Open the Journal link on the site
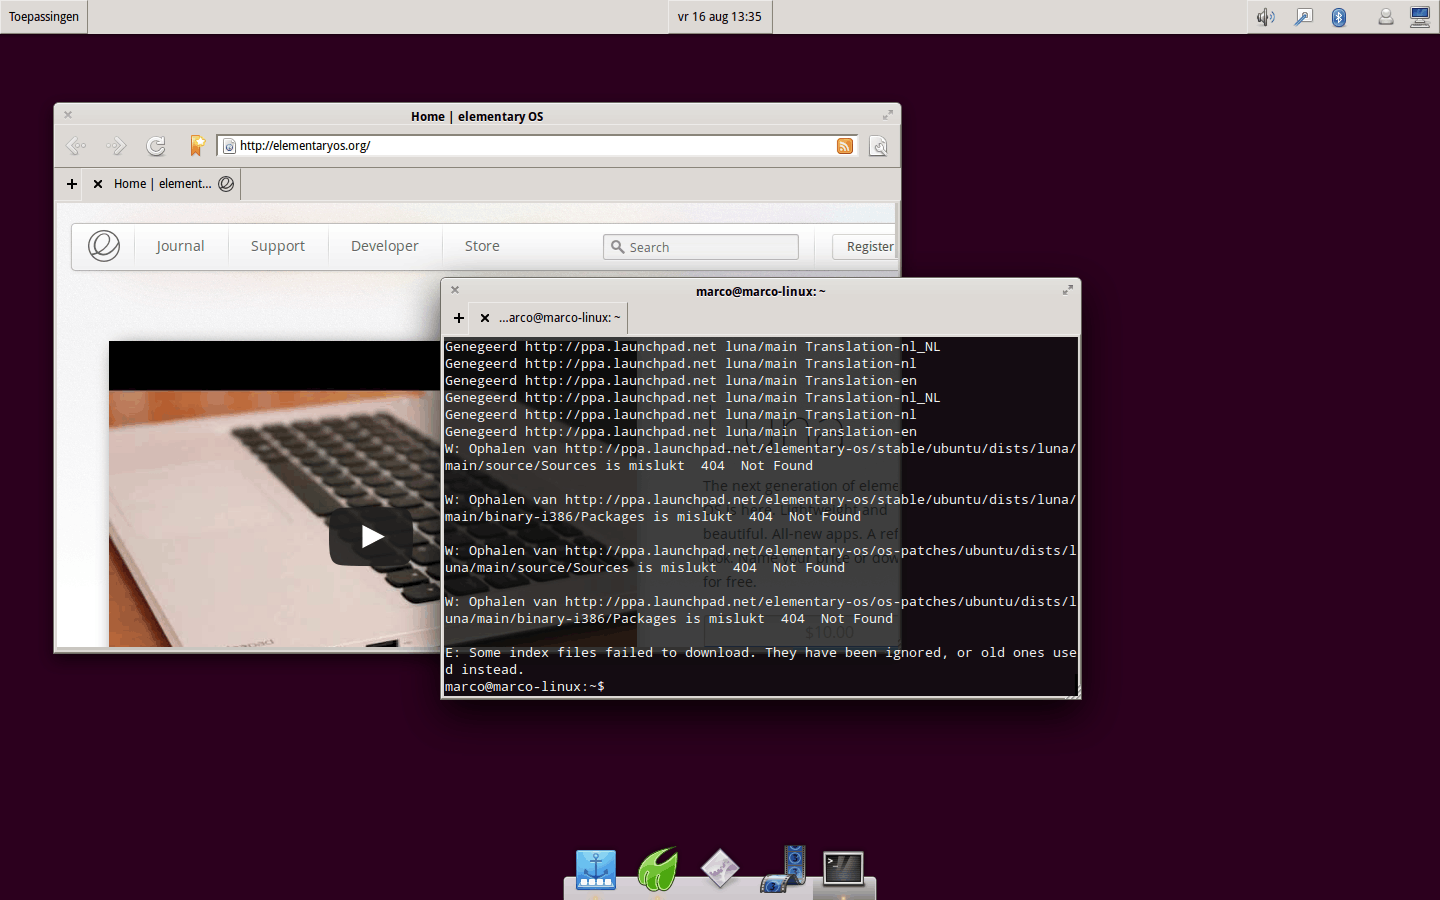Viewport: 1440px width, 900px height. 180,246
